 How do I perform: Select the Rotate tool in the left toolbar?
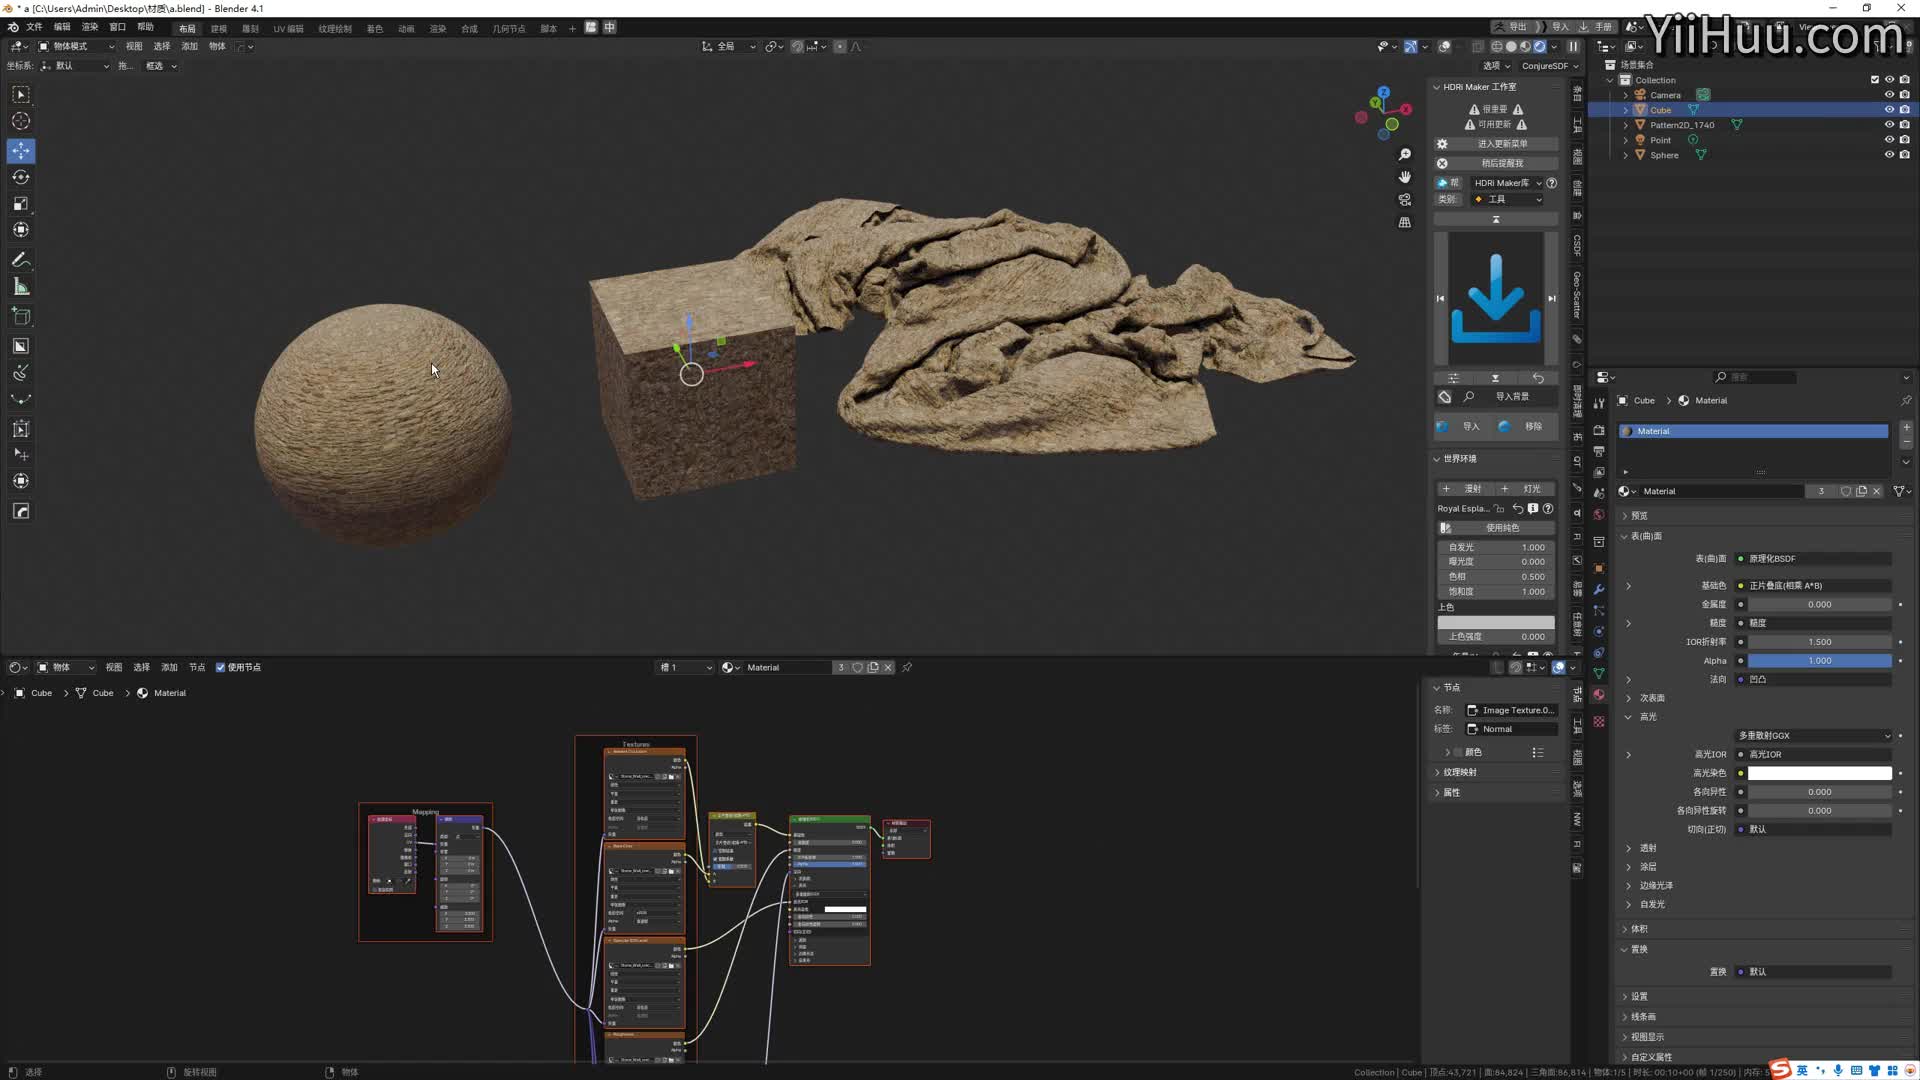point(20,177)
